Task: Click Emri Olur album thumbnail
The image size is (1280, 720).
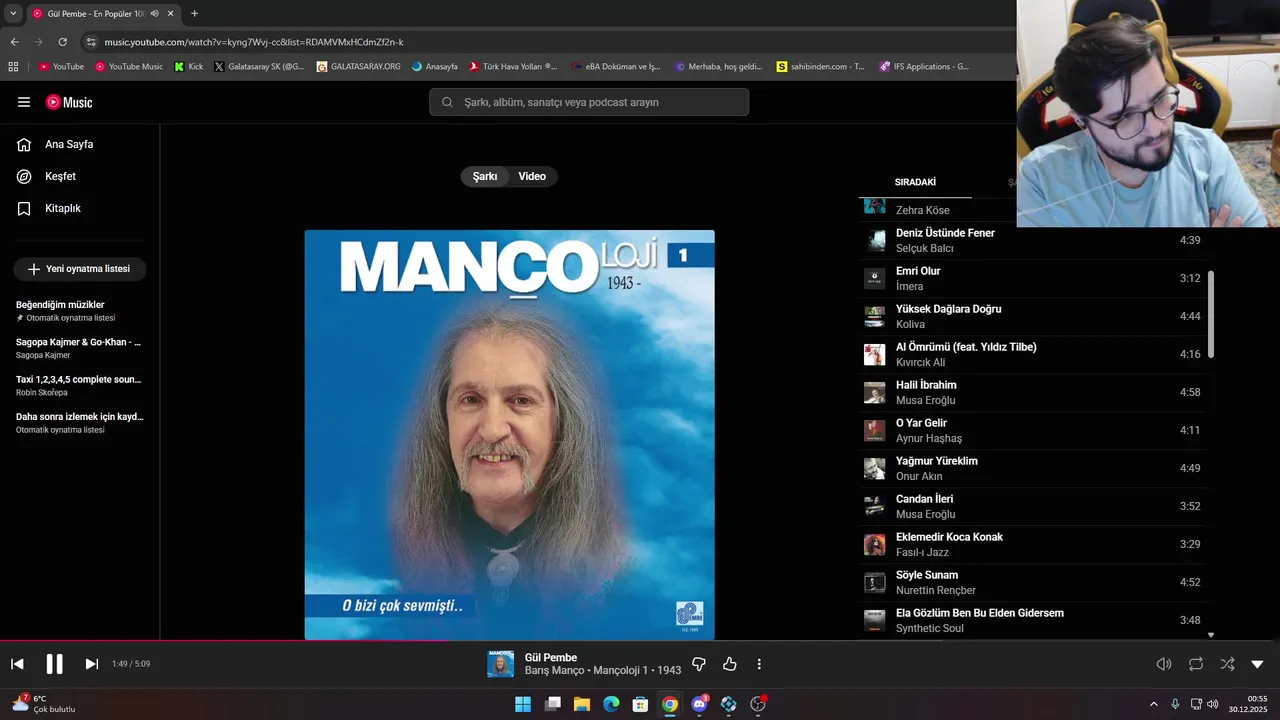Action: tap(875, 278)
